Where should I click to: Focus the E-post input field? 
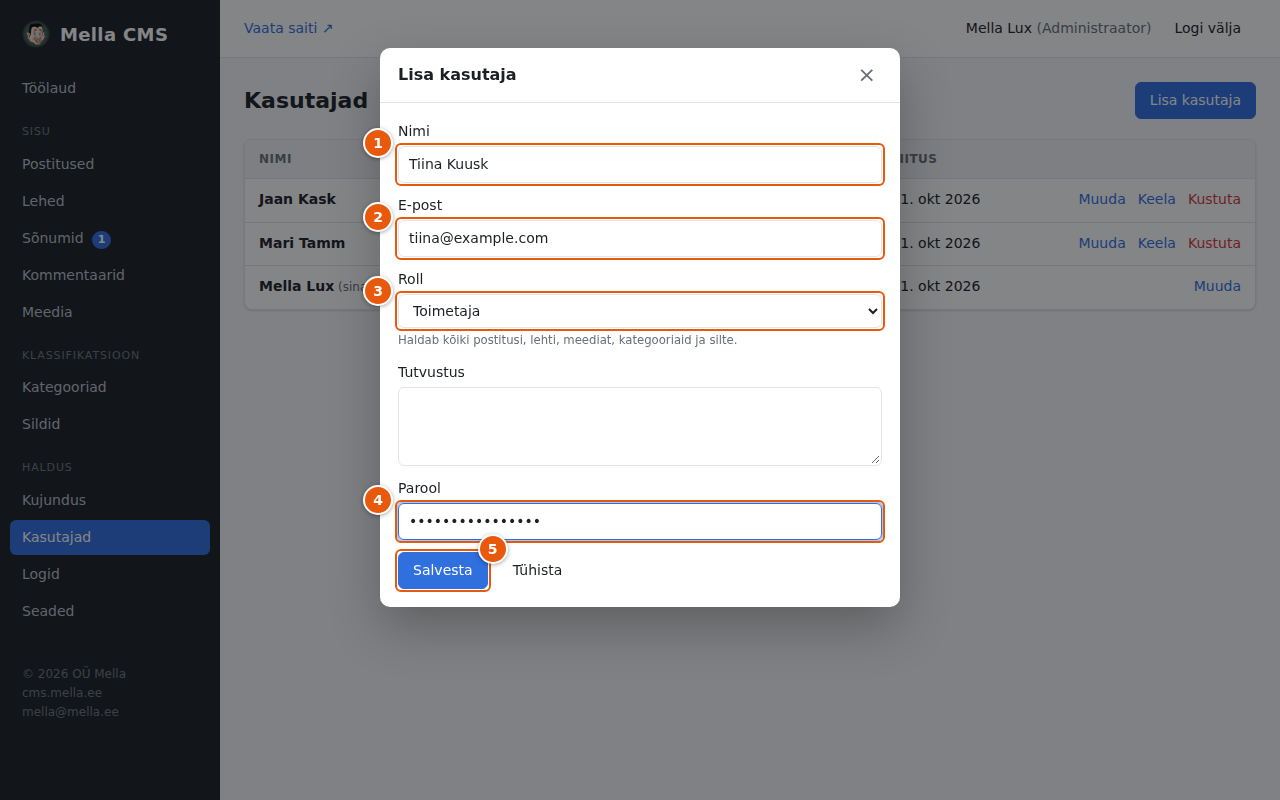point(640,238)
